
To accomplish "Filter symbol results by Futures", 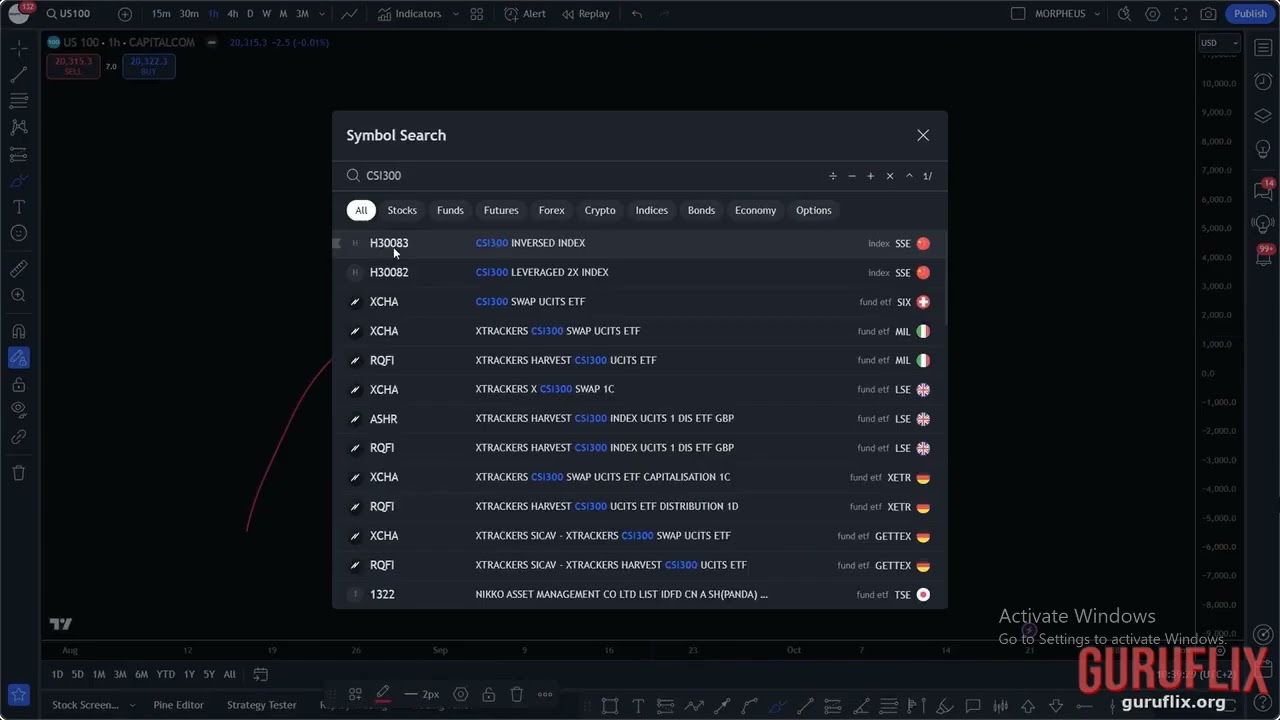I will pos(501,210).
